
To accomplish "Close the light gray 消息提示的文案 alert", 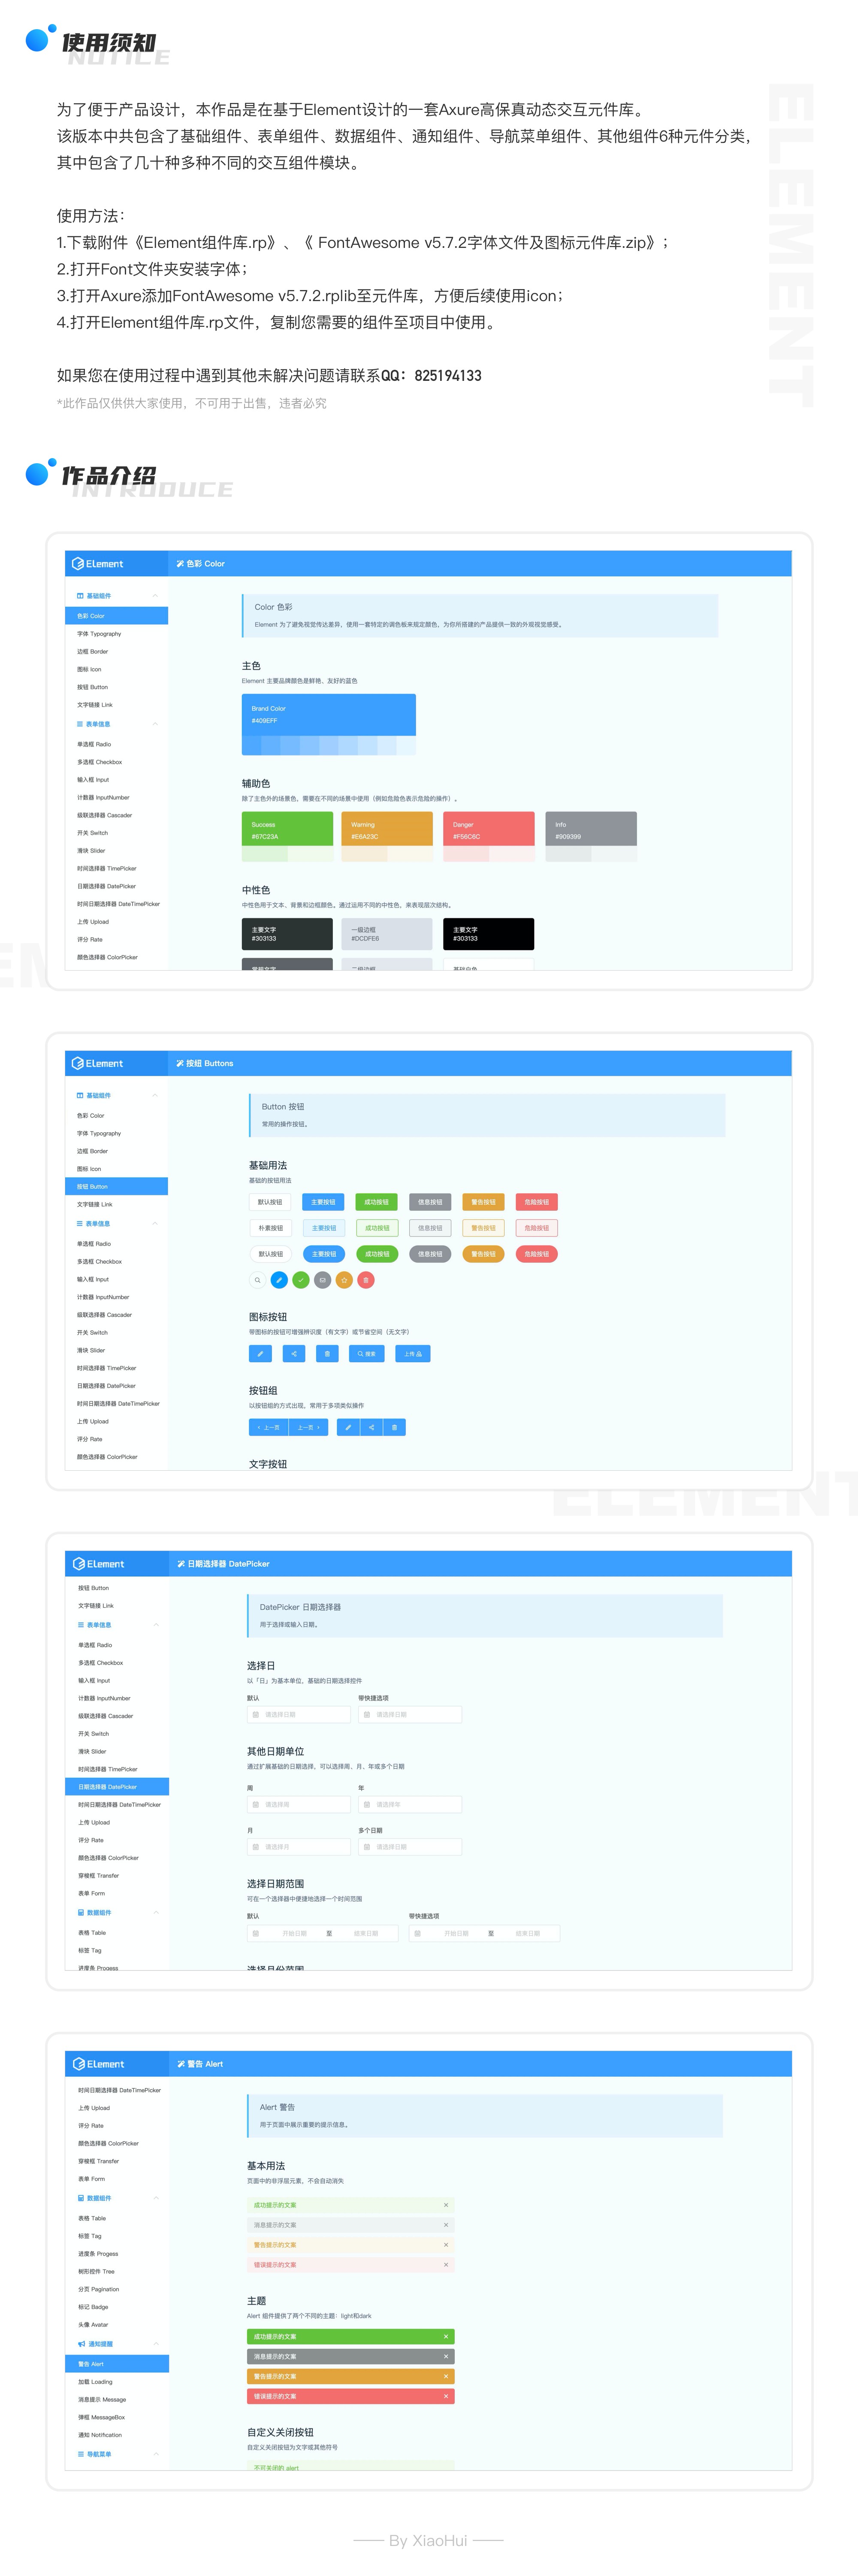I will coord(446,2225).
